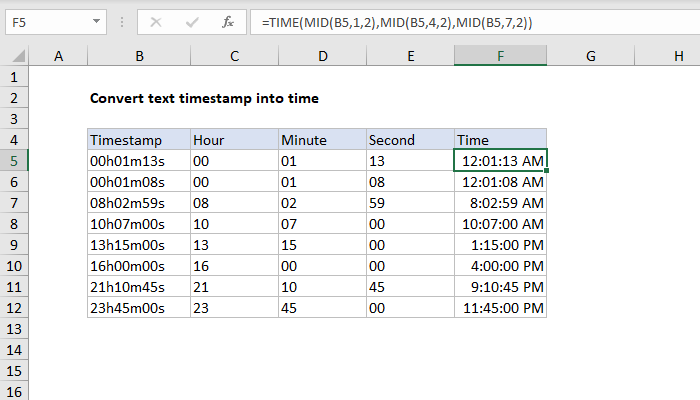Select column A header

(58, 56)
